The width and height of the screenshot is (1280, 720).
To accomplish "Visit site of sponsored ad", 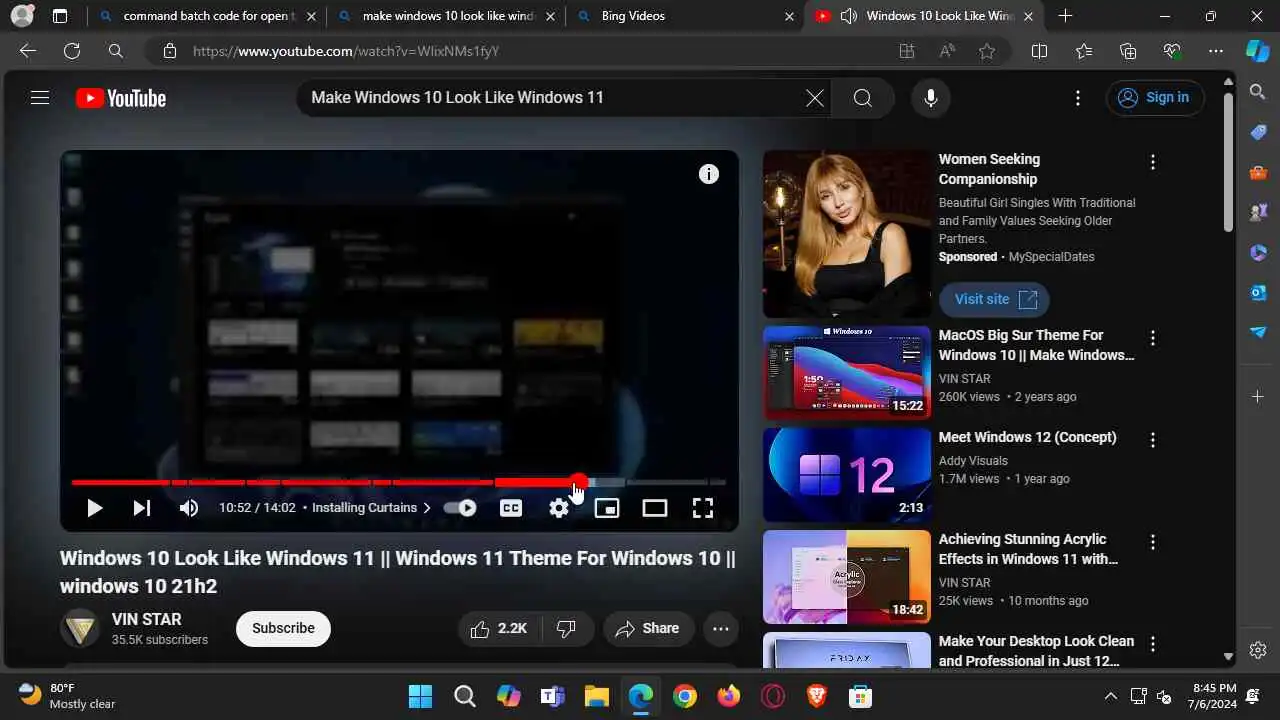I will tap(994, 299).
